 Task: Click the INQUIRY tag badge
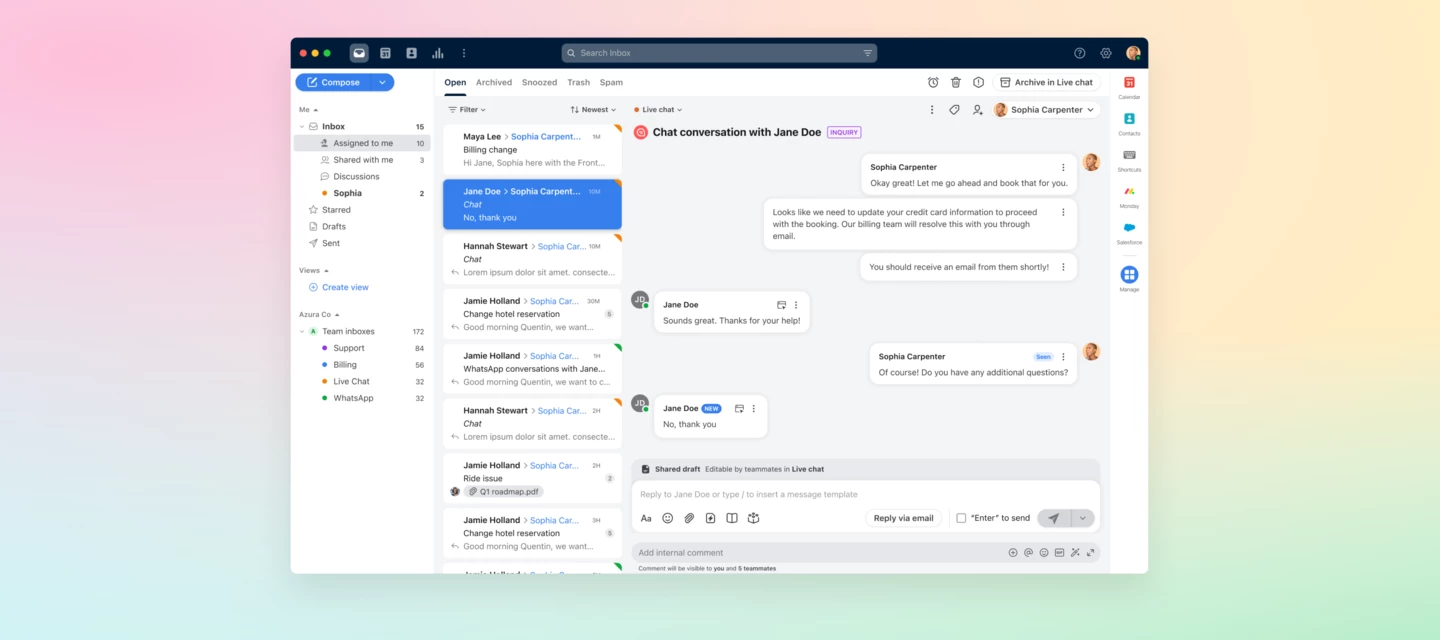click(x=844, y=132)
